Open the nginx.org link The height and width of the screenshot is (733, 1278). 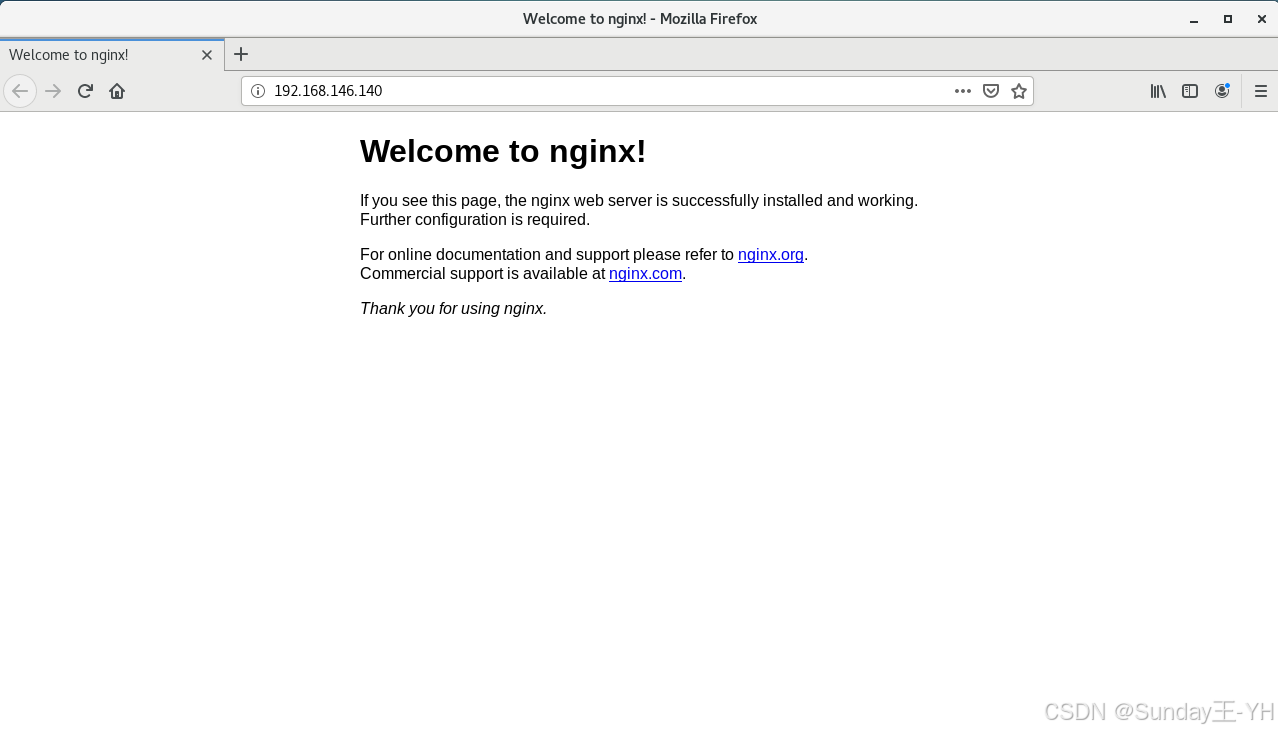770,254
